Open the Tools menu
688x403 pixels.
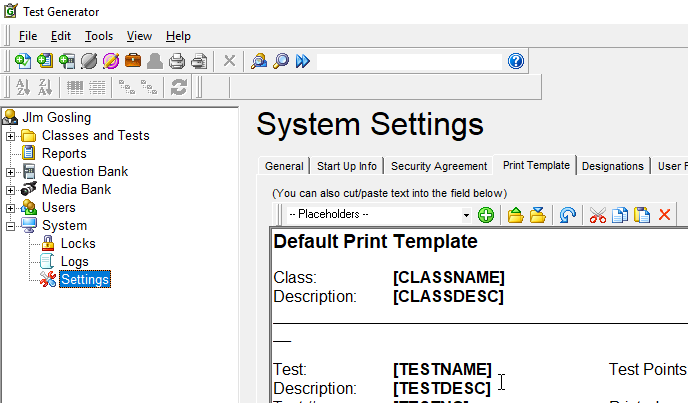pyautogui.click(x=99, y=36)
